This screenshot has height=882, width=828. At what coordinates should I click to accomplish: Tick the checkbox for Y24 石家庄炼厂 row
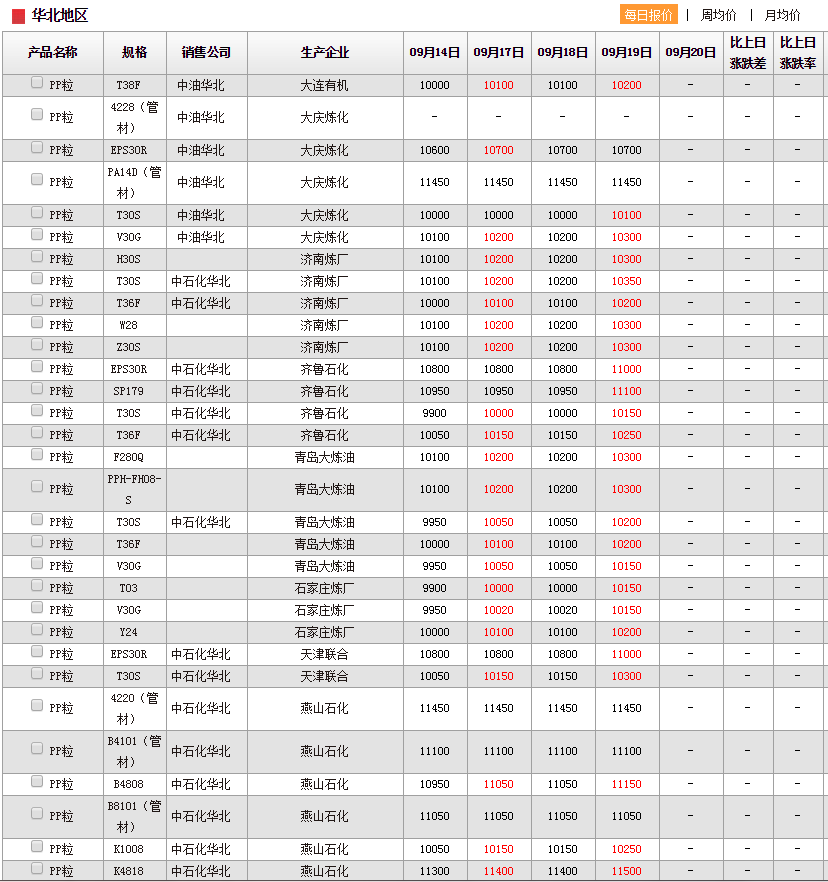coord(37,629)
